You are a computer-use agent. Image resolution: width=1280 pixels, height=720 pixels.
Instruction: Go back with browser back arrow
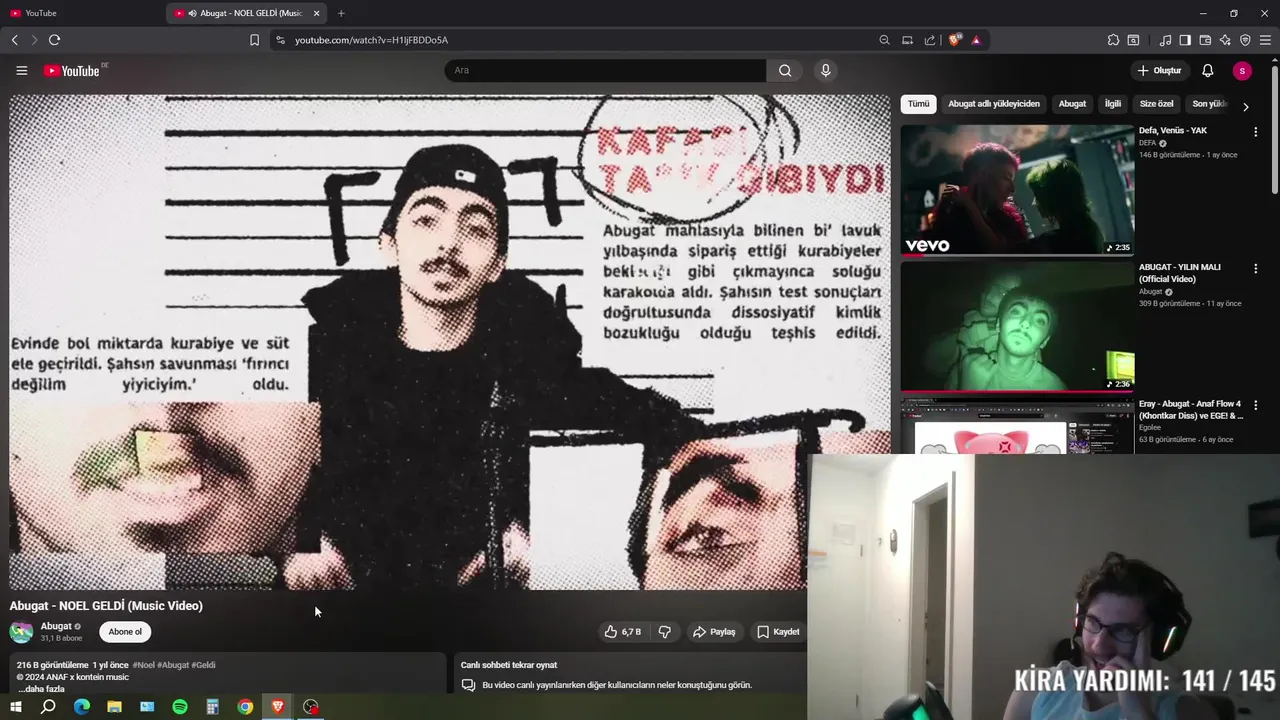pyautogui.click(x=14, y=40)
